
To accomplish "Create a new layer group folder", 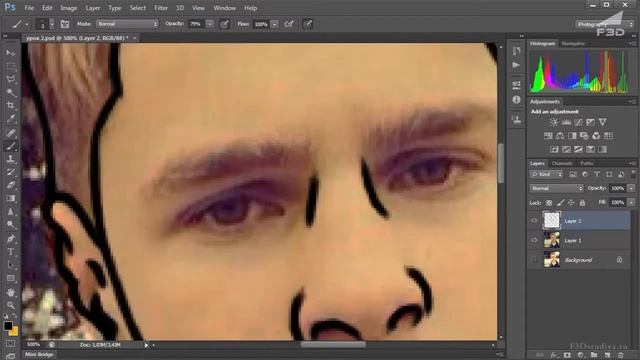I will (x=594, y=355).
